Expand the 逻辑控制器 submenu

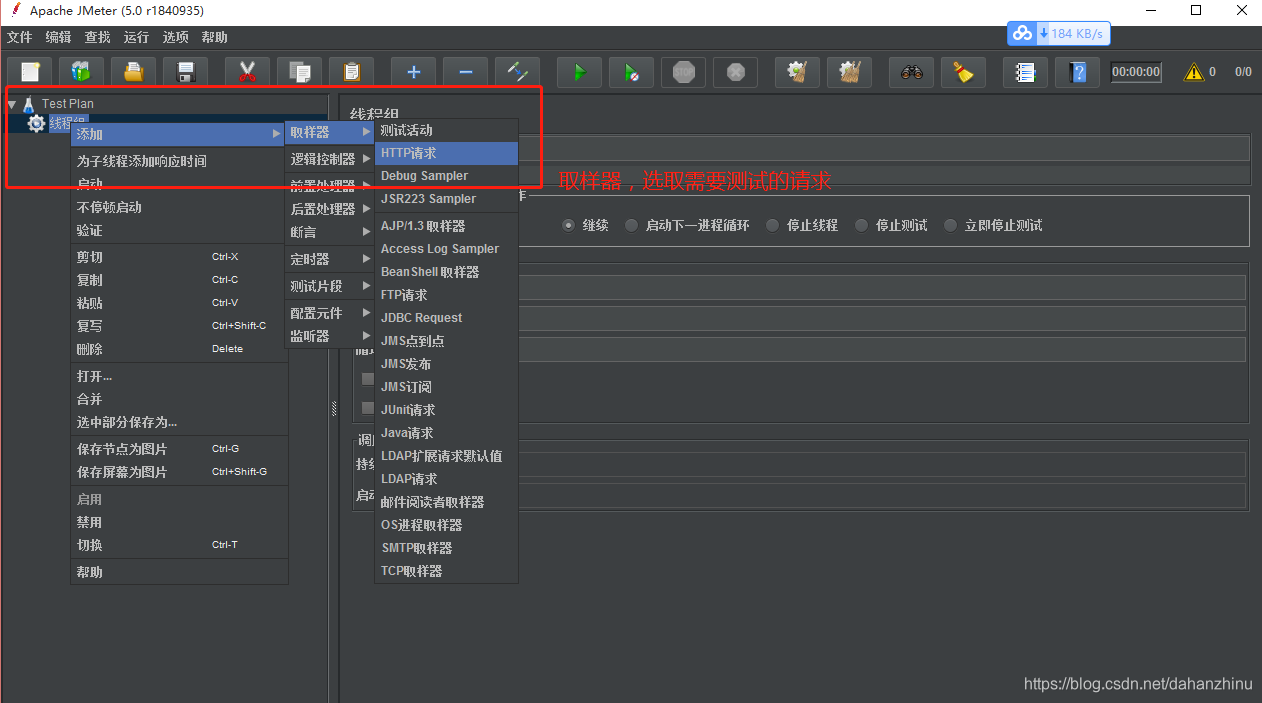click(330, 159)
